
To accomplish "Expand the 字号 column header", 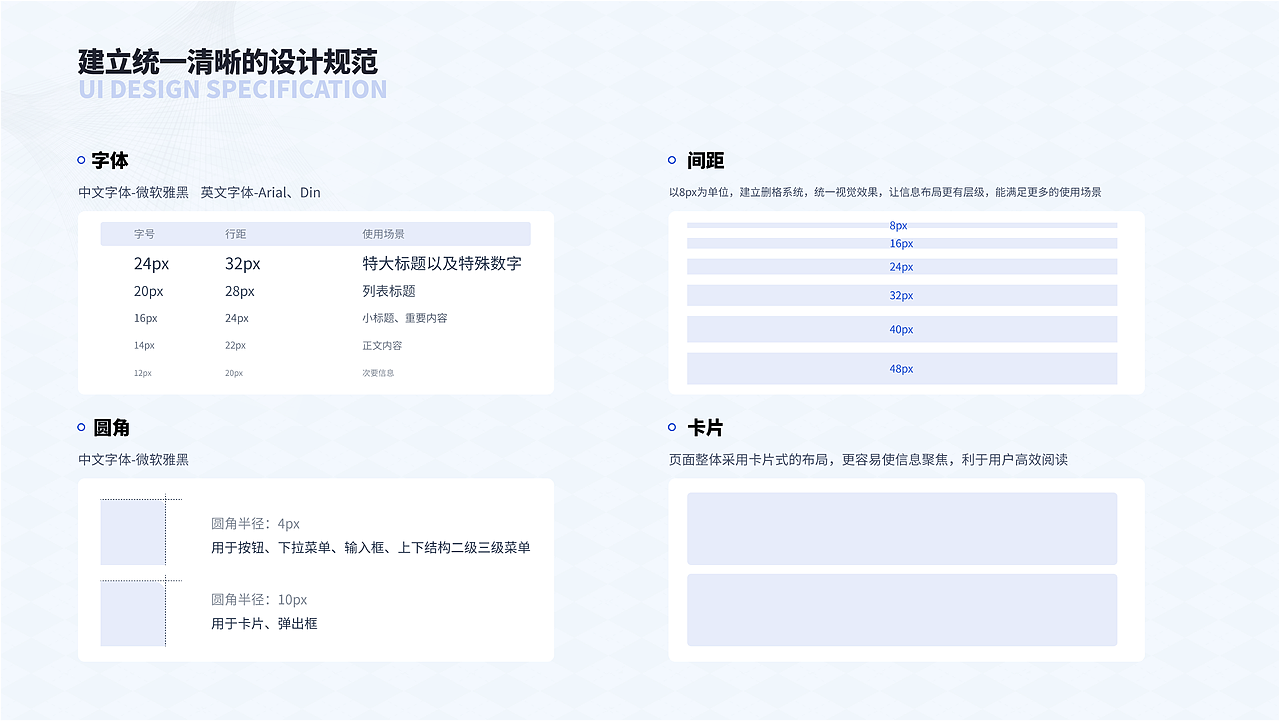I will (x=143, y=233).
